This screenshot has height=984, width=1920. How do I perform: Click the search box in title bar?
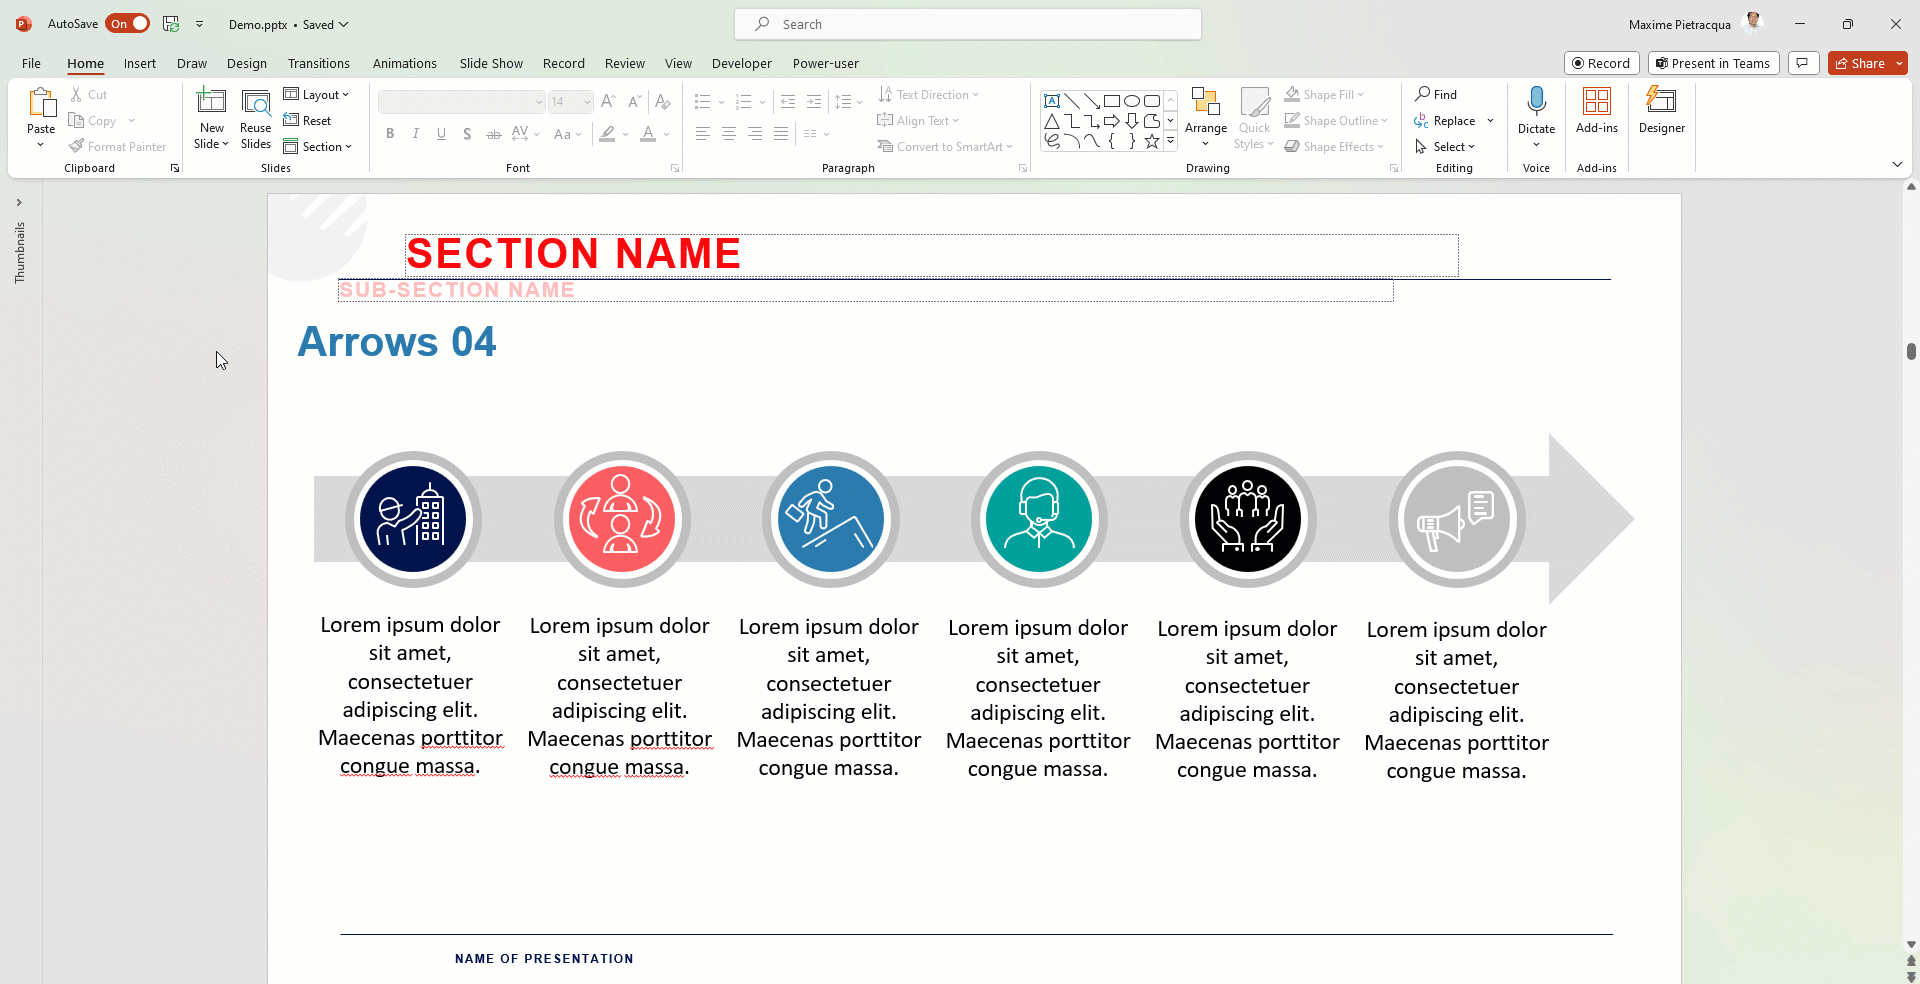[967, 24]
